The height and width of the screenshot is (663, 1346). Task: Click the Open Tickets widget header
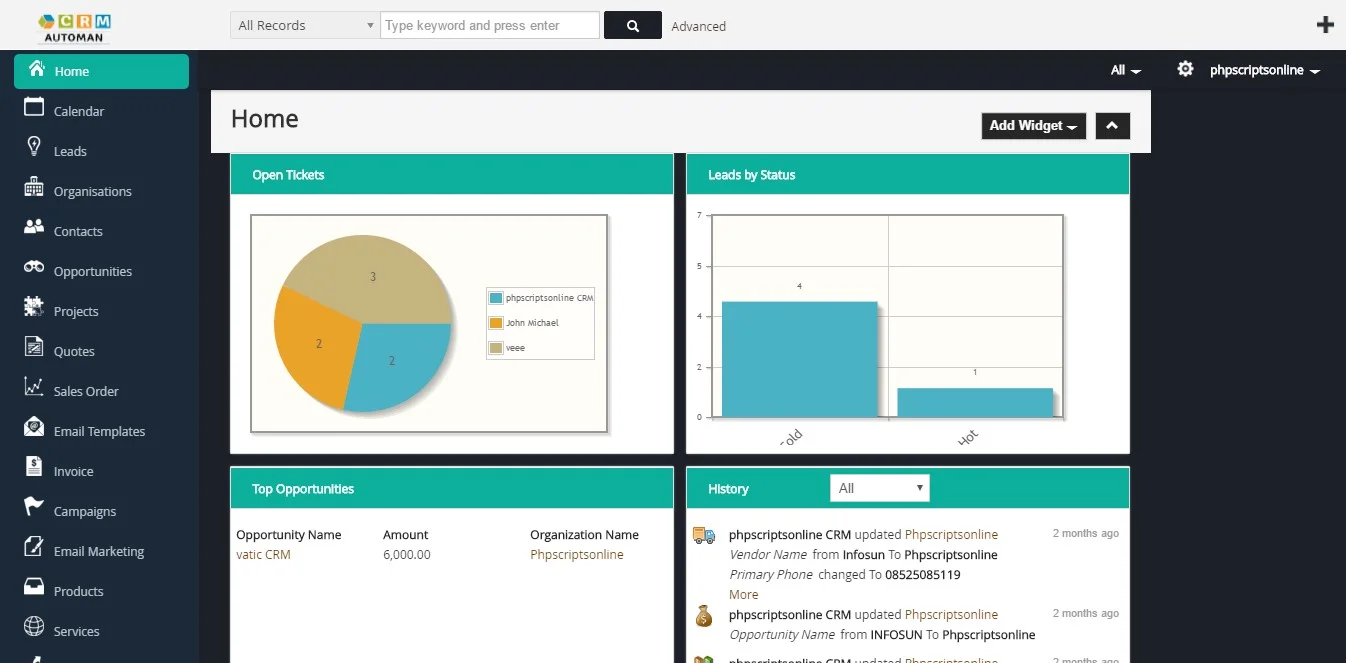[452, 175]
